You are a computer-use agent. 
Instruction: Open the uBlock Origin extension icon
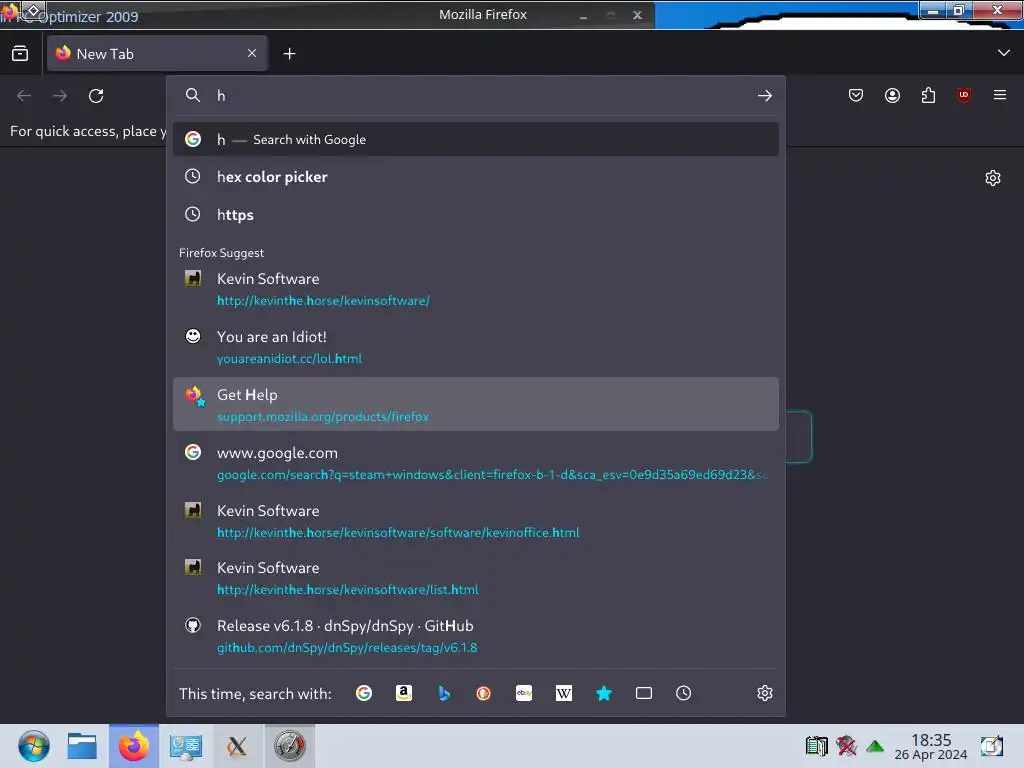click(x=964, y=95)
